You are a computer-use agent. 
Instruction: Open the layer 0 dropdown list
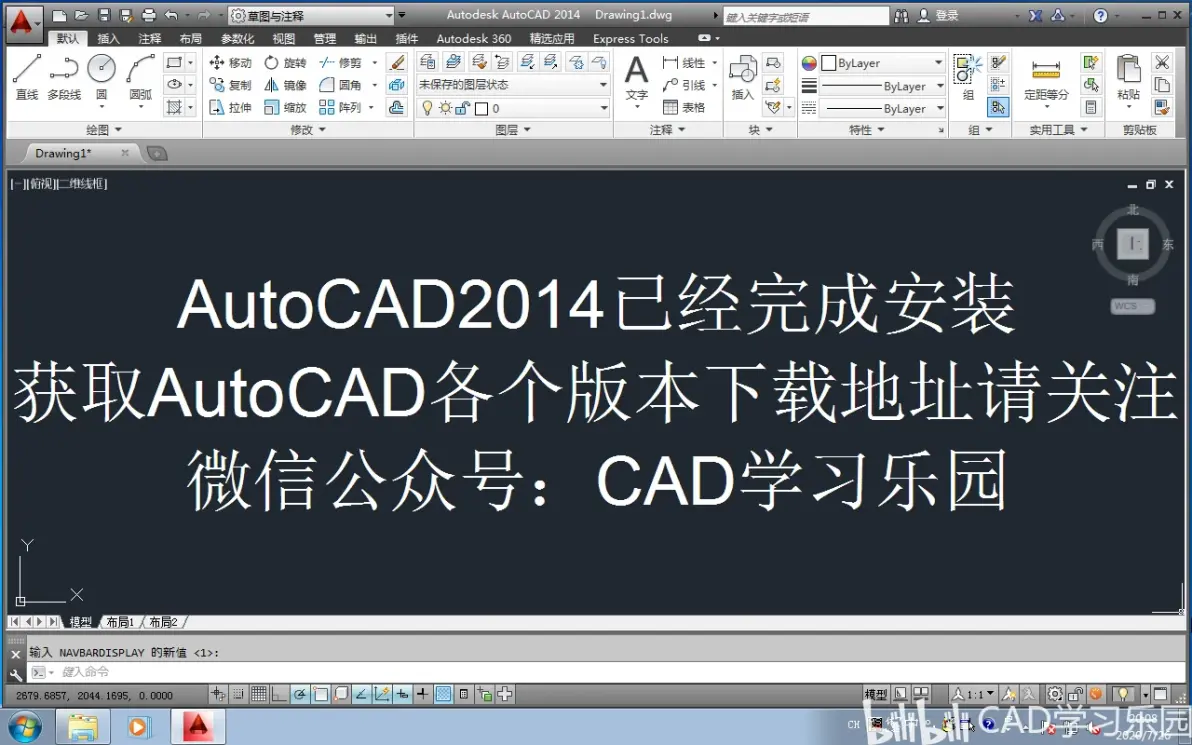click(x=513, y=109)
